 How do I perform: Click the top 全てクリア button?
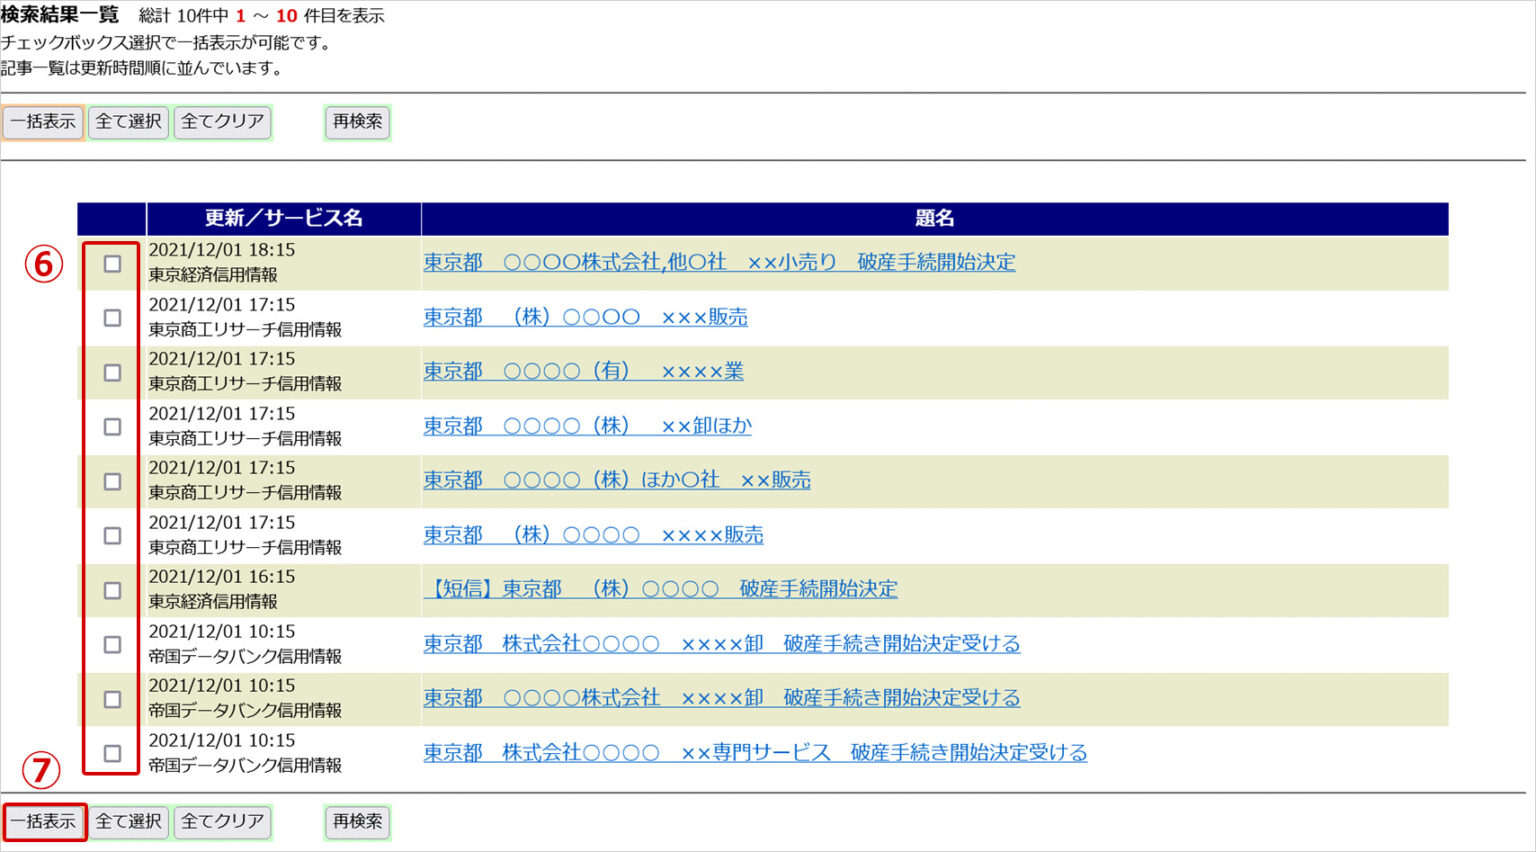point(222,122)
